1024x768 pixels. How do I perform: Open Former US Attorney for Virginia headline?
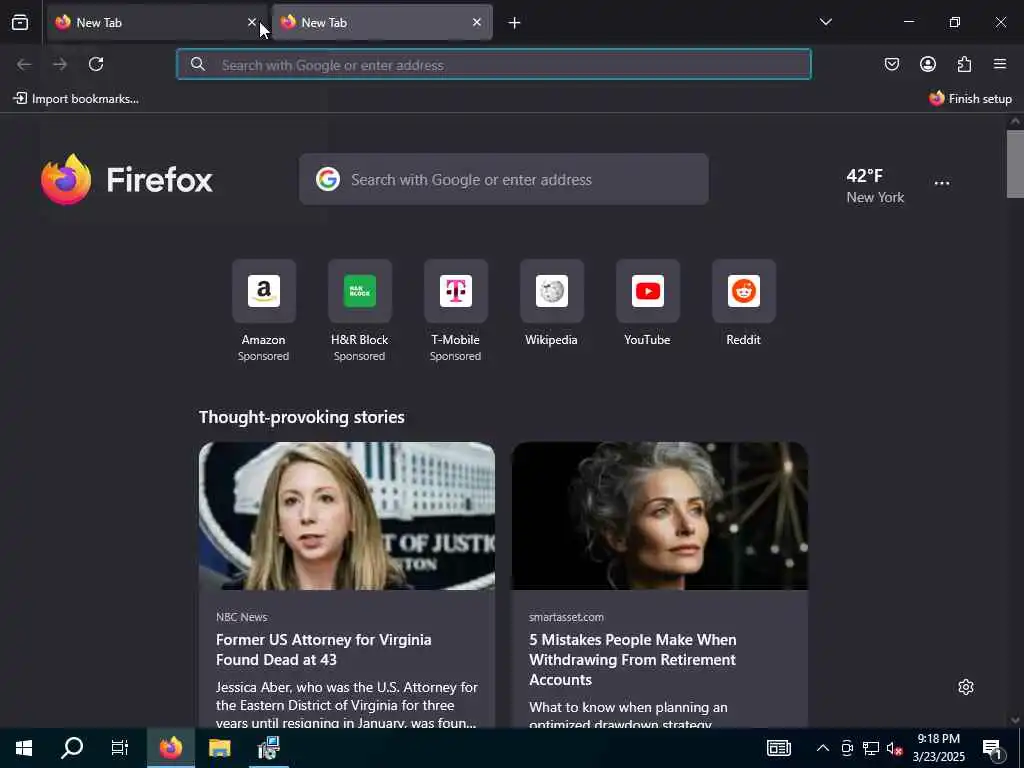click(324, 649)
